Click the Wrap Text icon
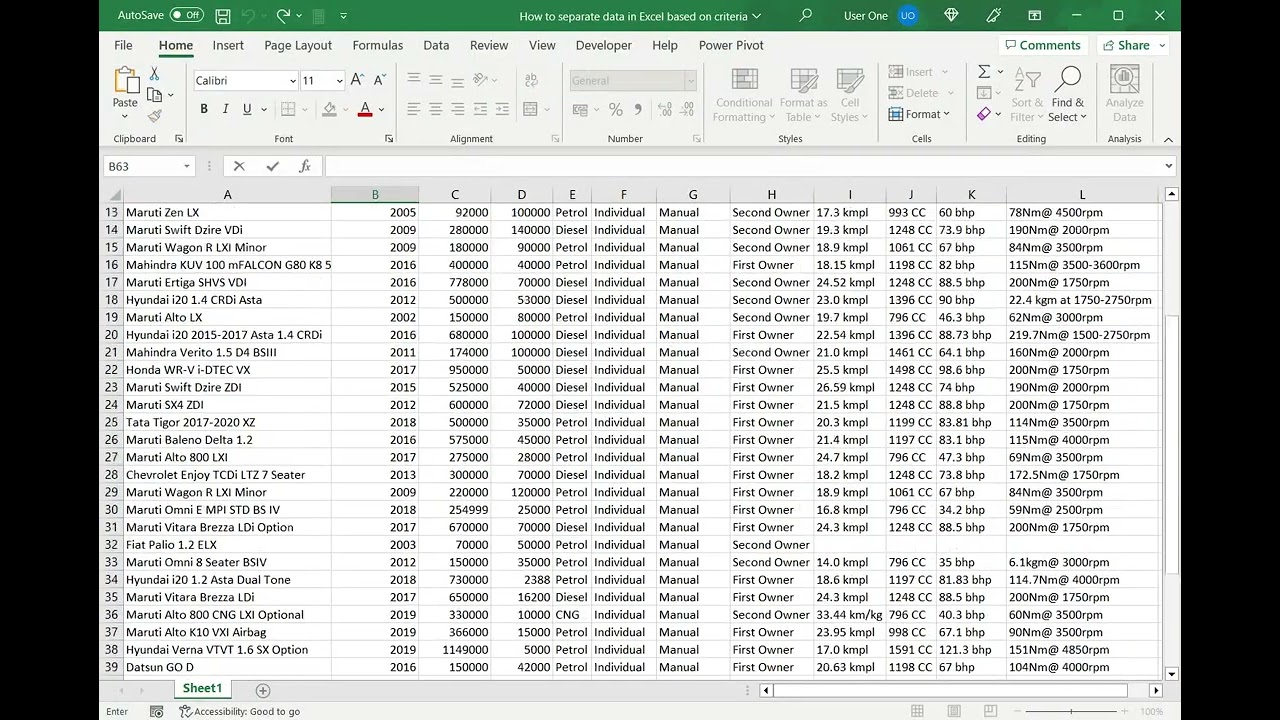The image size is (1280, 720). coord(530,80)
